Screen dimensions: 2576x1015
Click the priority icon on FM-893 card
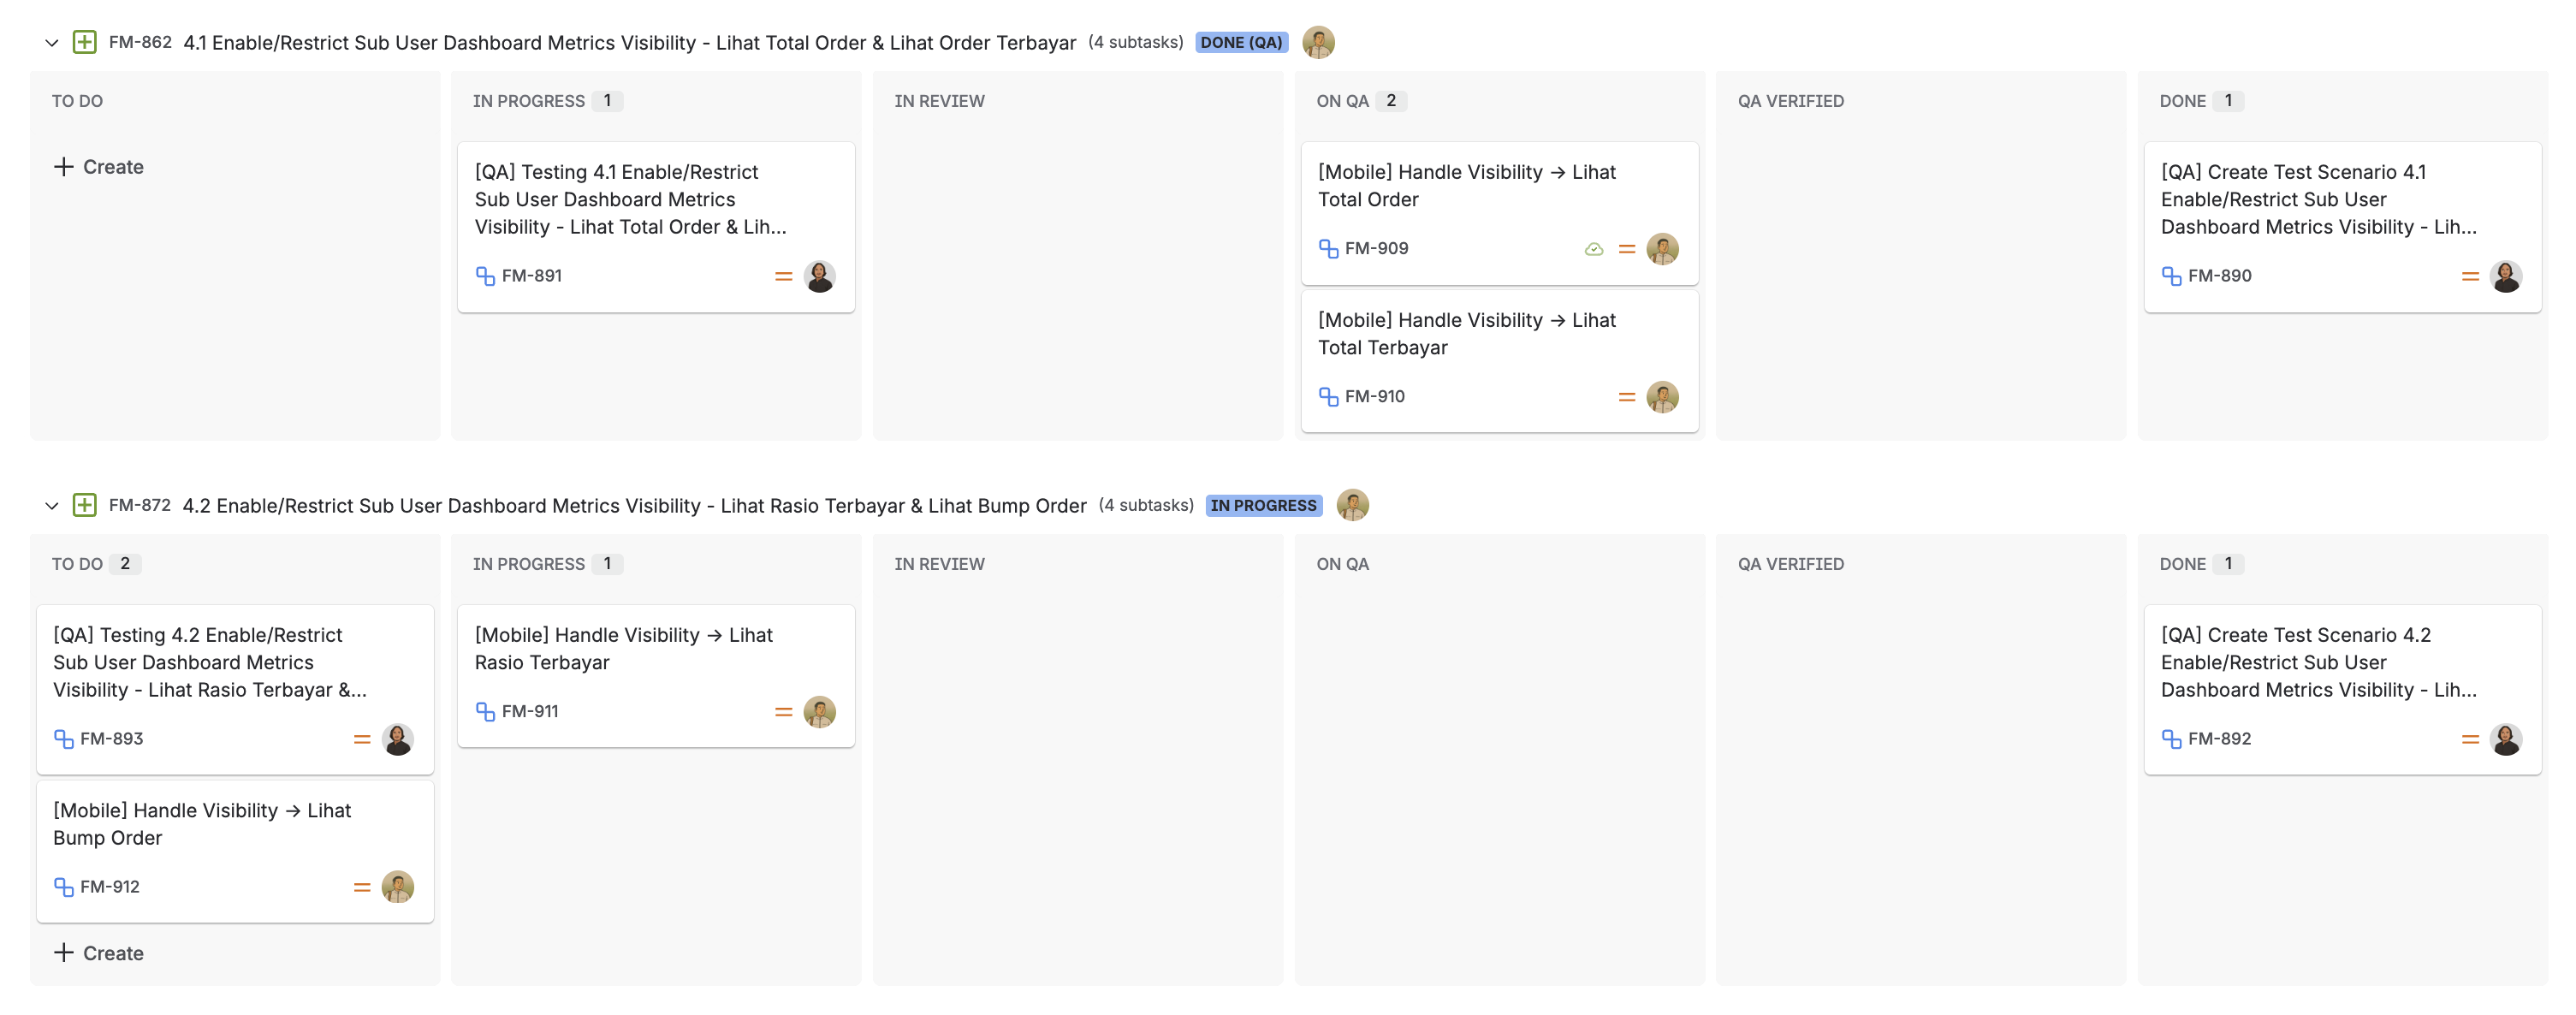[x=361, y=739]
